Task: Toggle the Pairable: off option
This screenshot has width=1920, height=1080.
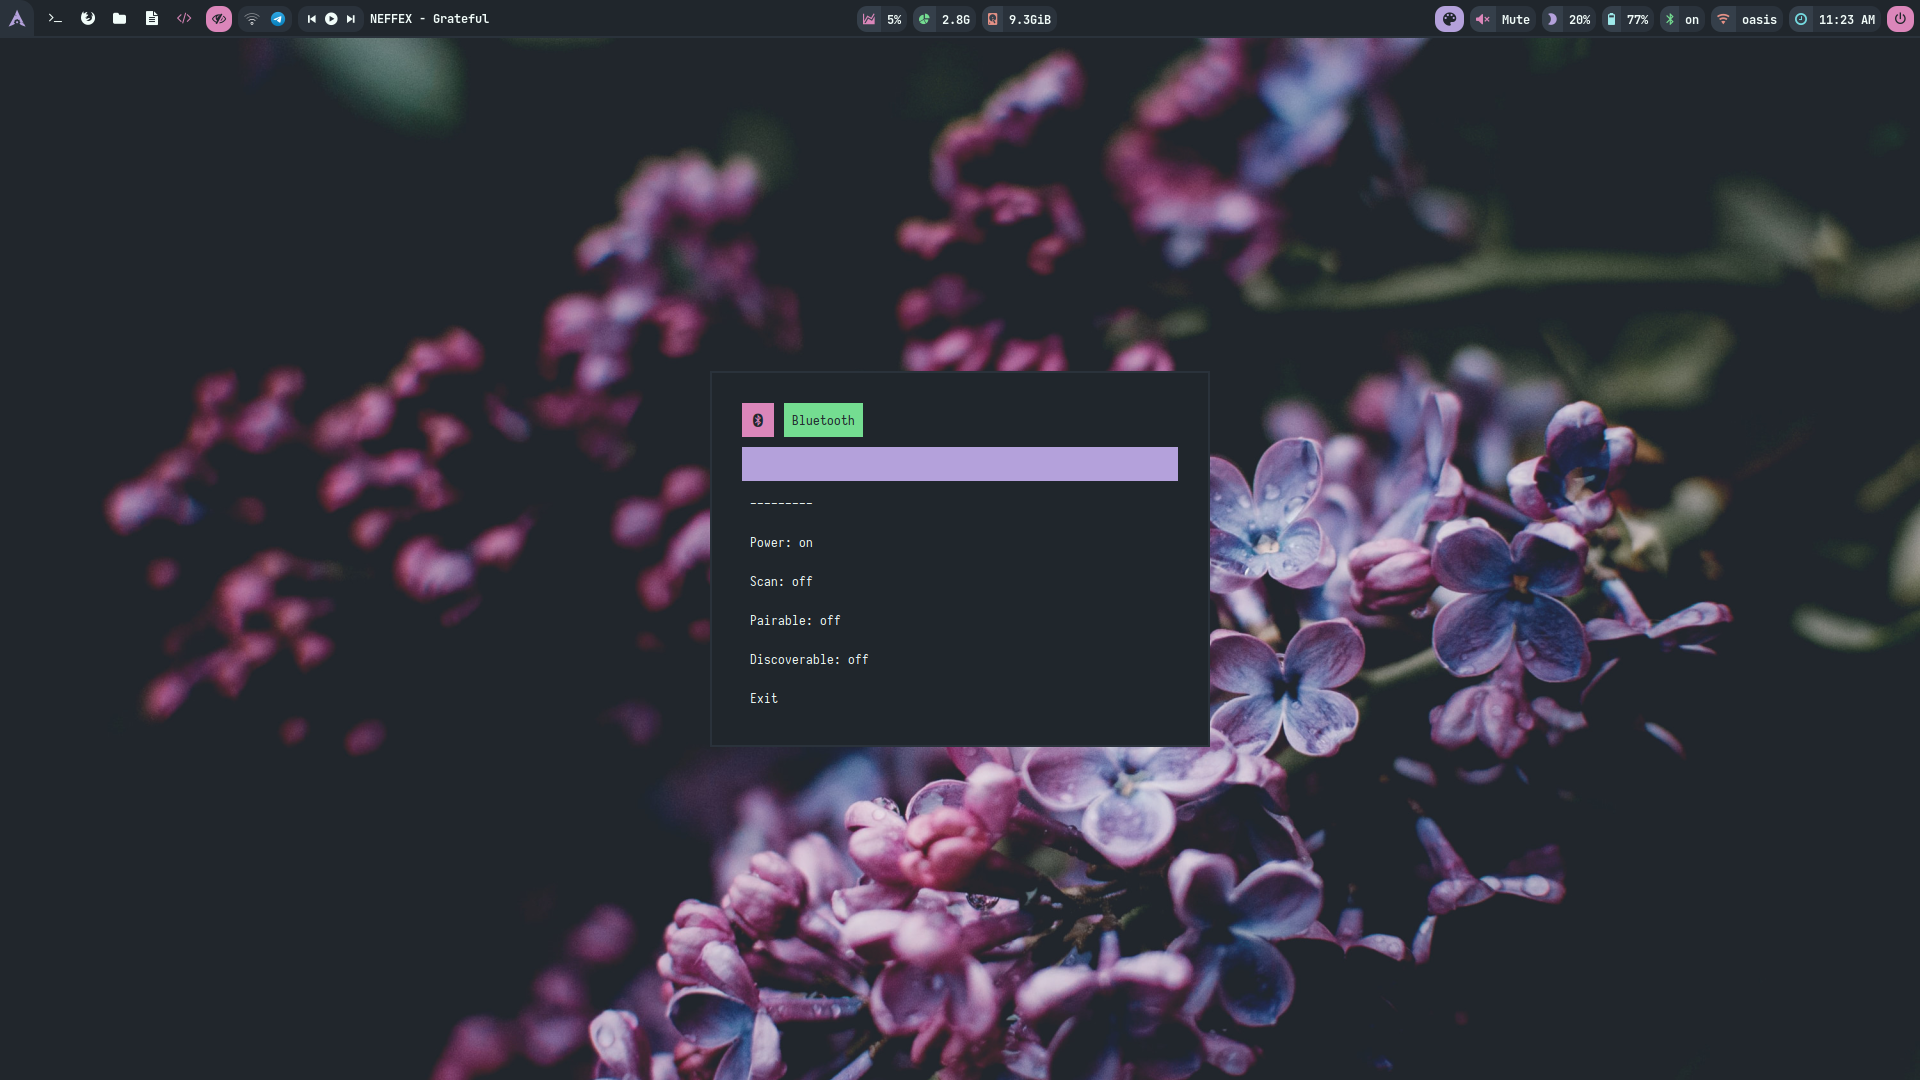Action: (x=795, y=621)
